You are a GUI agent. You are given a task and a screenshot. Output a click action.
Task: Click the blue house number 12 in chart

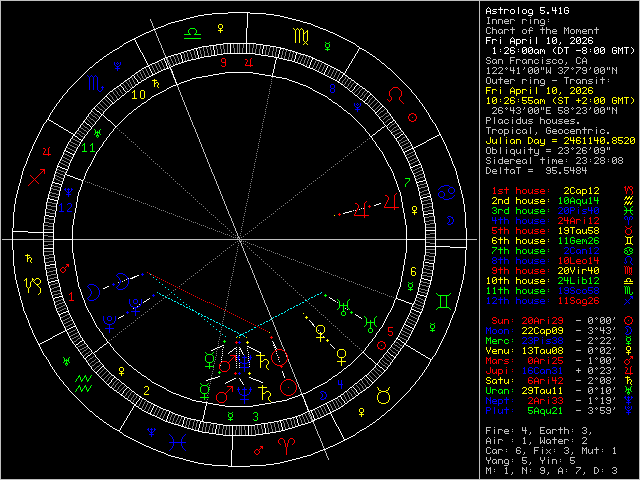pyautogui.click(x=65, y=207)
